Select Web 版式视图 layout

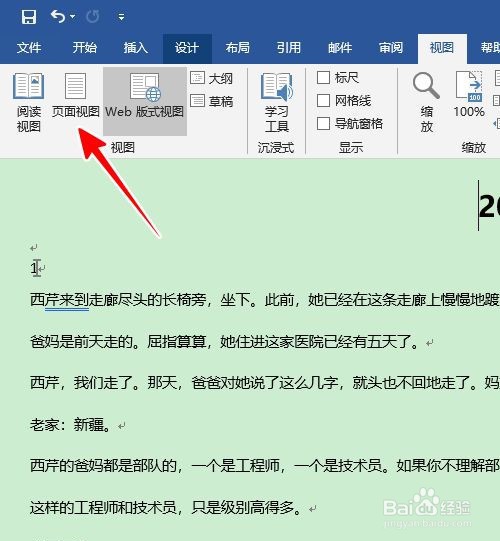coord(145,101)
